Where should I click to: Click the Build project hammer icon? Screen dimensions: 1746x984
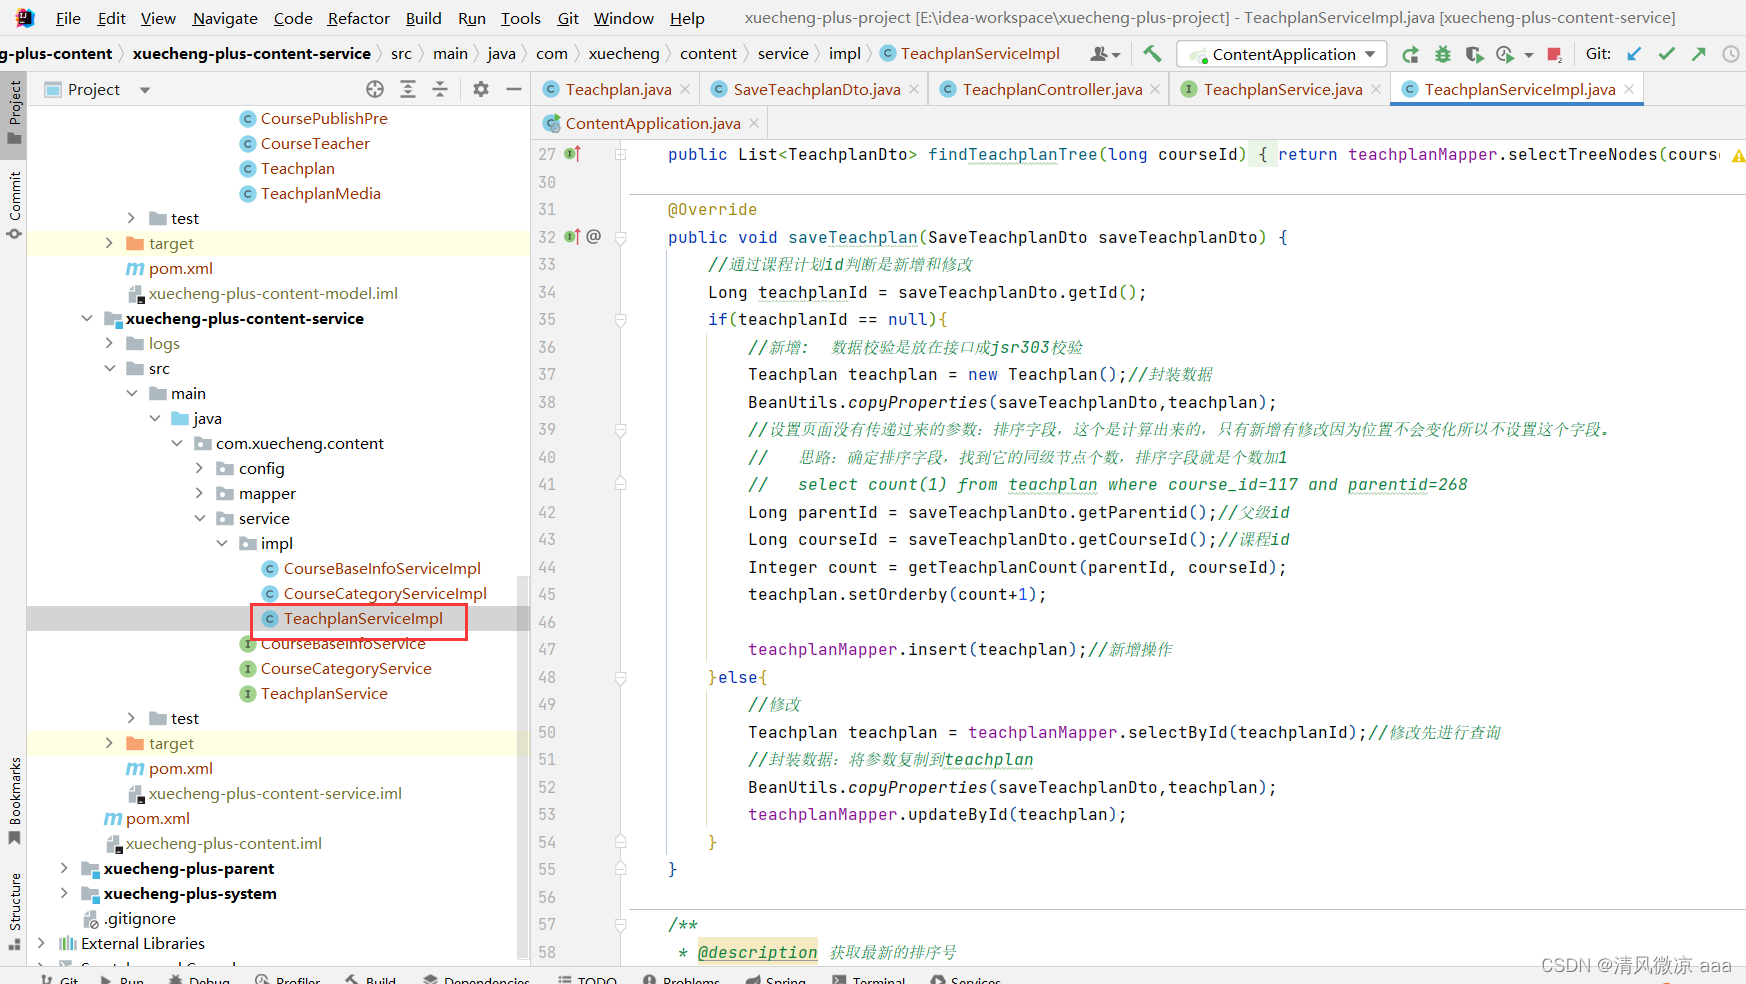pos(1152,54)
